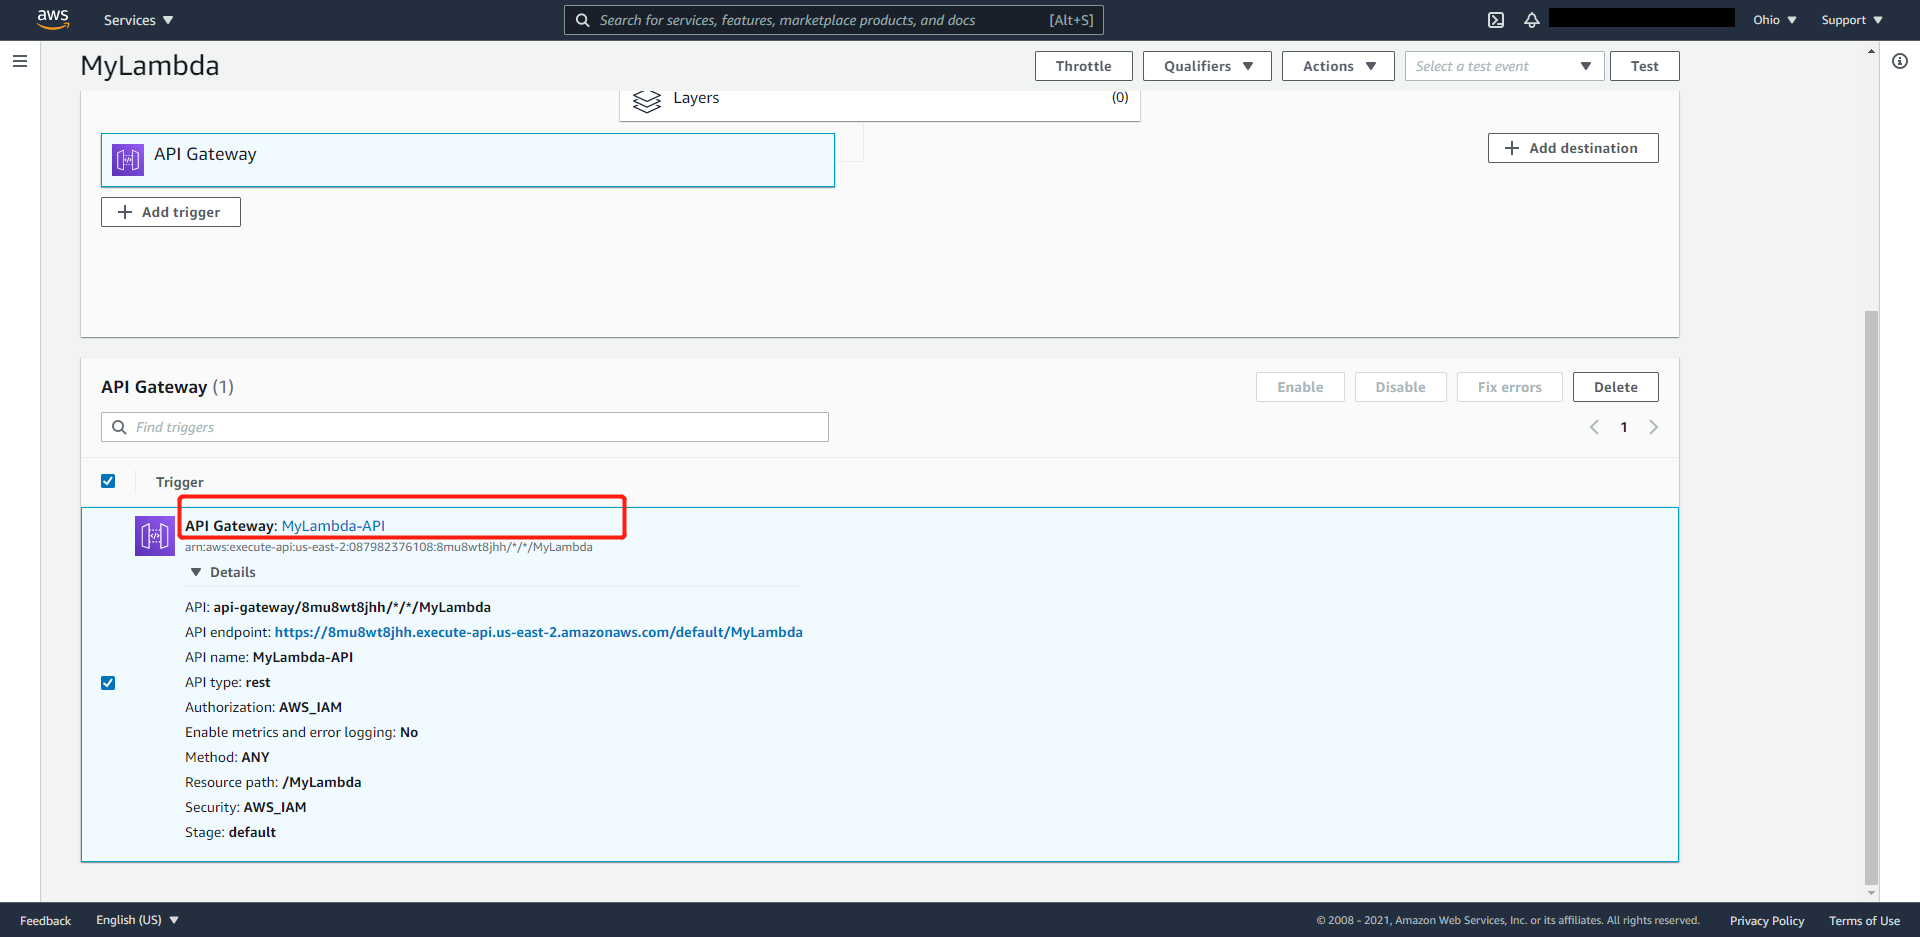1920x937 pixels.
Task: Open the Actions menu
Action: (1337, 65)
